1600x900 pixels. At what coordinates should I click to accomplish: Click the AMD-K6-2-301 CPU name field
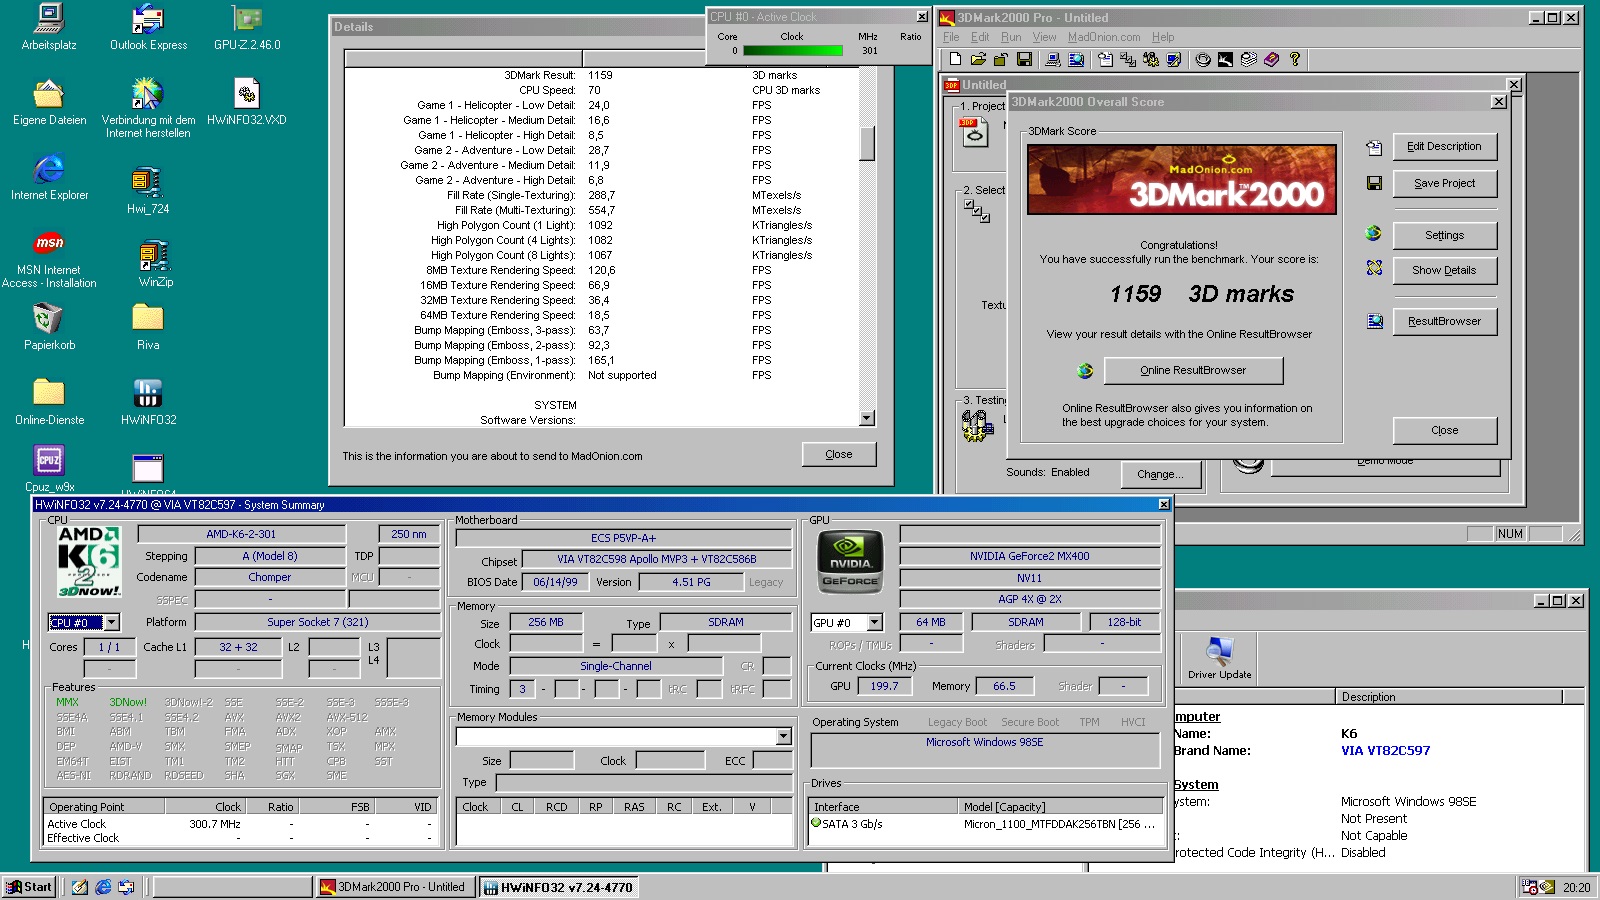[241, 534]
